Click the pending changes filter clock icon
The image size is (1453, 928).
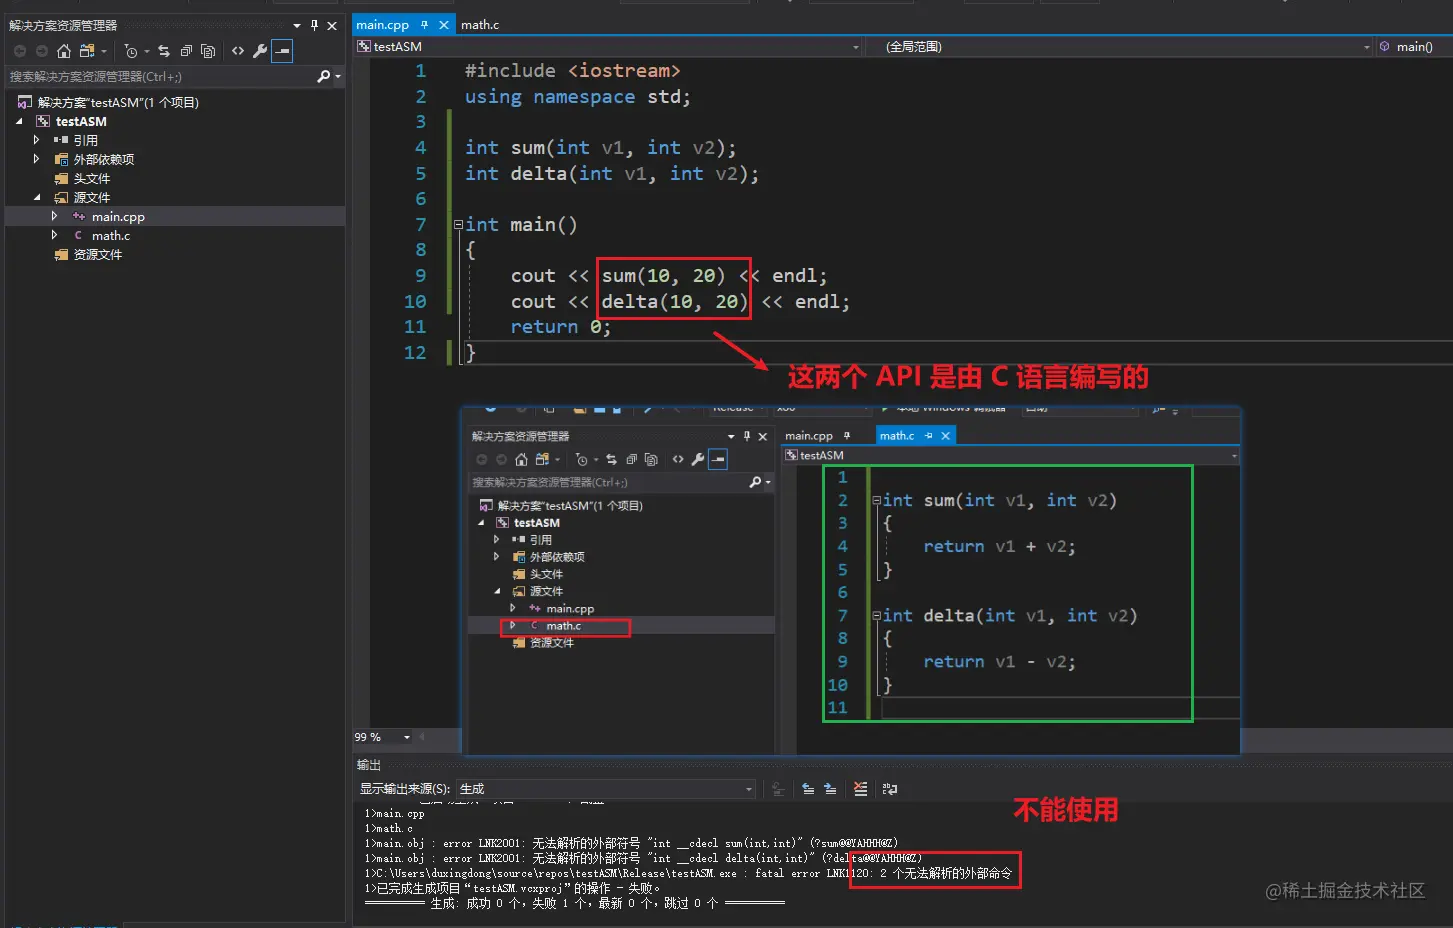click(131, 51)
